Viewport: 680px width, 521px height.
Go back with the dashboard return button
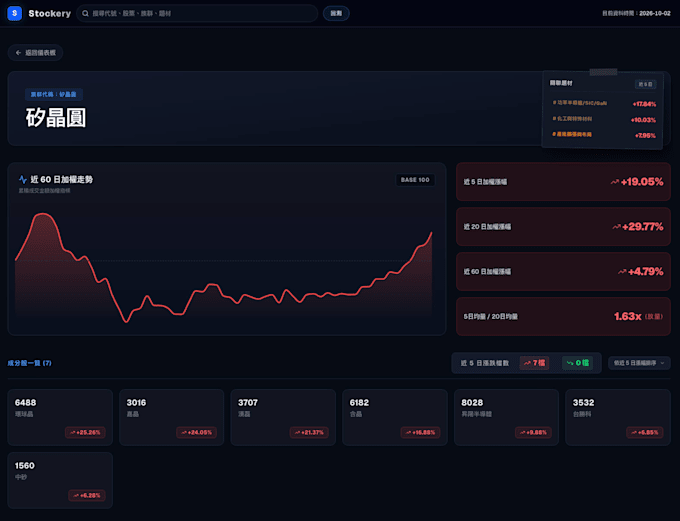[x=36, y=52]
